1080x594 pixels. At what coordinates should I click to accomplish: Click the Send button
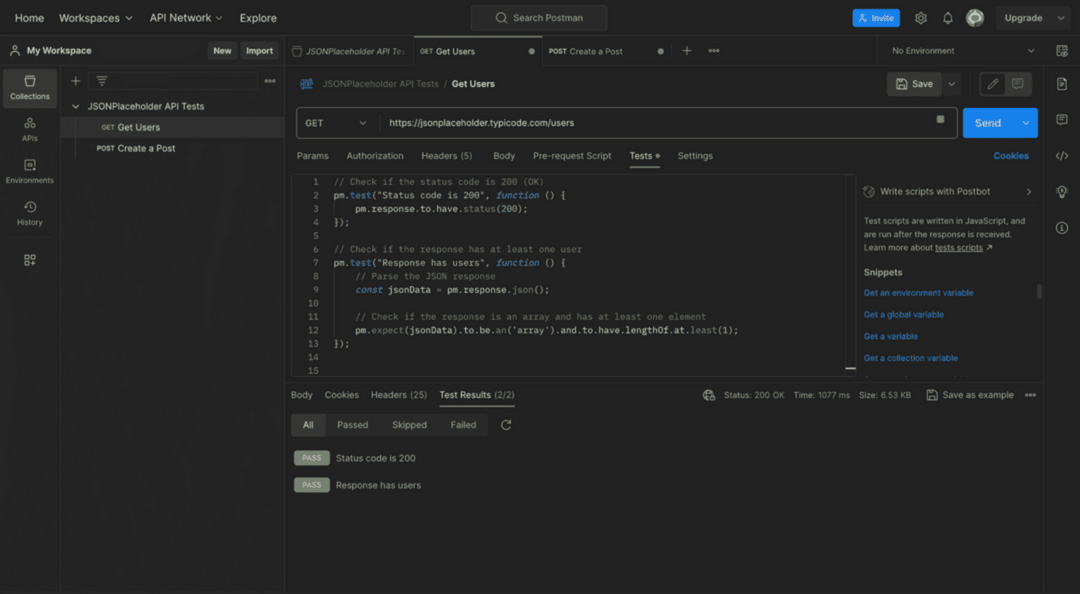pos(988,123)
